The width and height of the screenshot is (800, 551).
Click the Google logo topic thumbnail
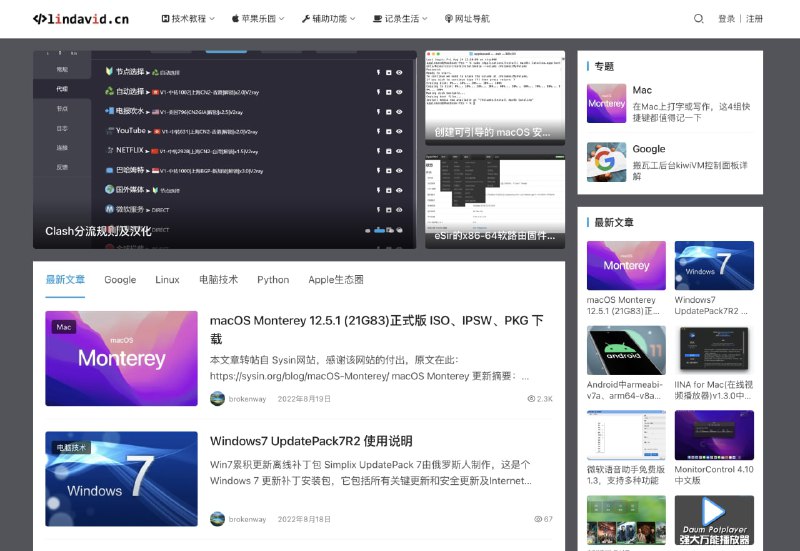(606, 162)
